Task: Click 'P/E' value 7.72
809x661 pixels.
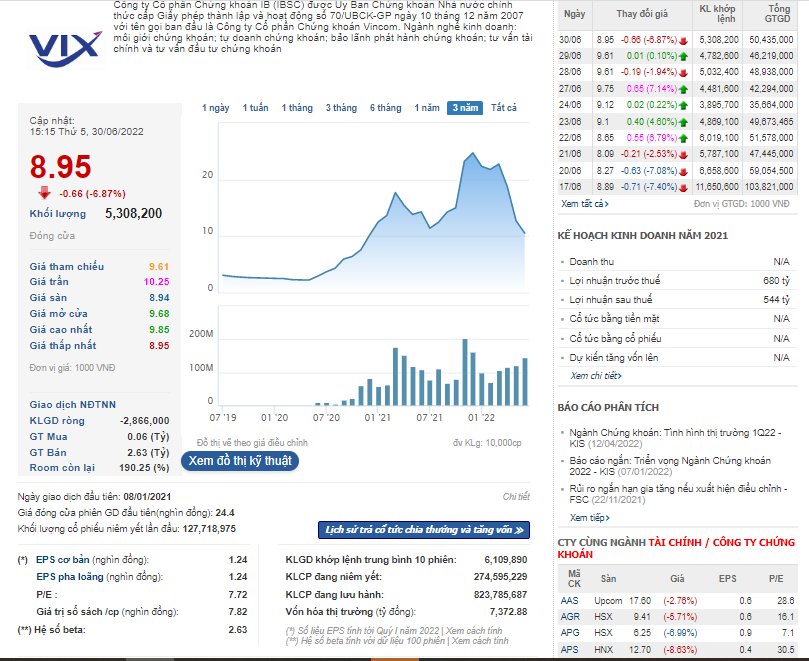Action: click(238, 594)
